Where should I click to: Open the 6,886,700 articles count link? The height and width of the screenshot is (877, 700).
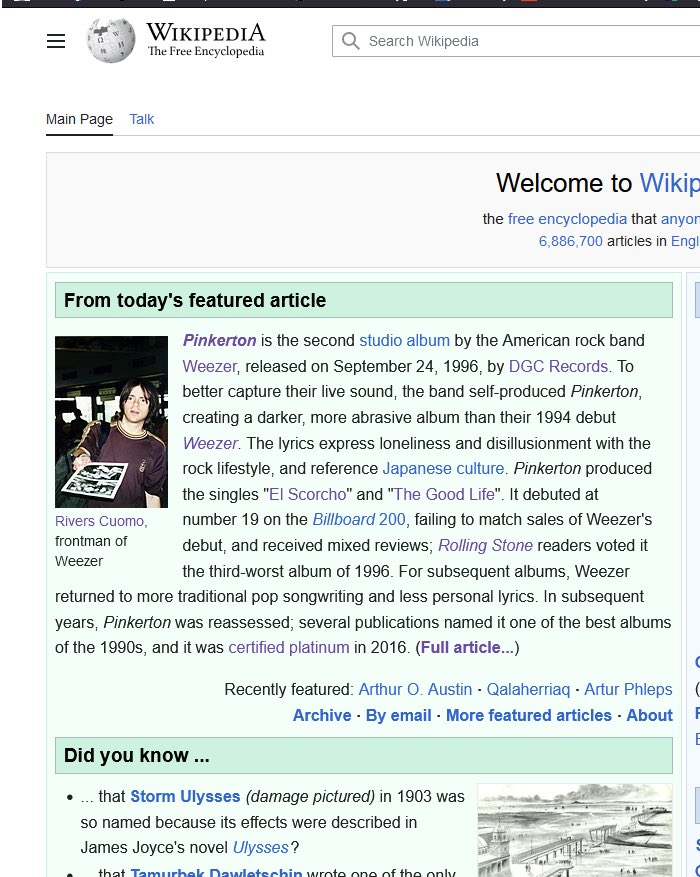point(570,241)
